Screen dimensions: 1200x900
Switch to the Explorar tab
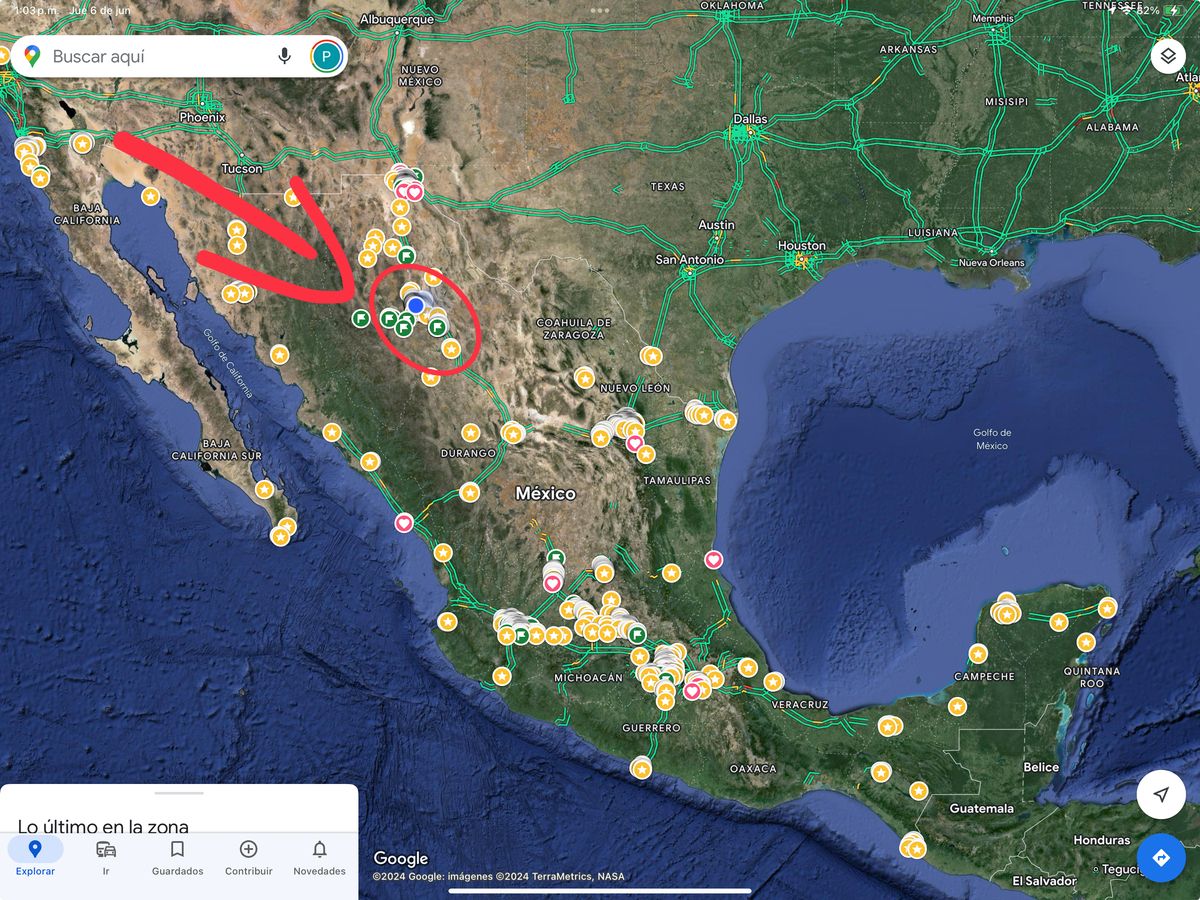(35, 857)
